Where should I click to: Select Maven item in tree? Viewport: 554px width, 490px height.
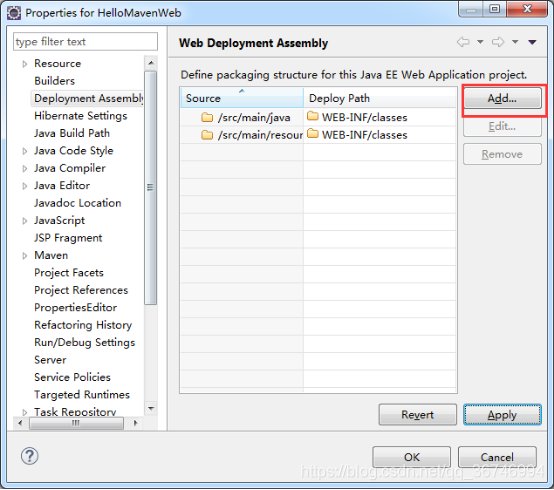point(51,255)
